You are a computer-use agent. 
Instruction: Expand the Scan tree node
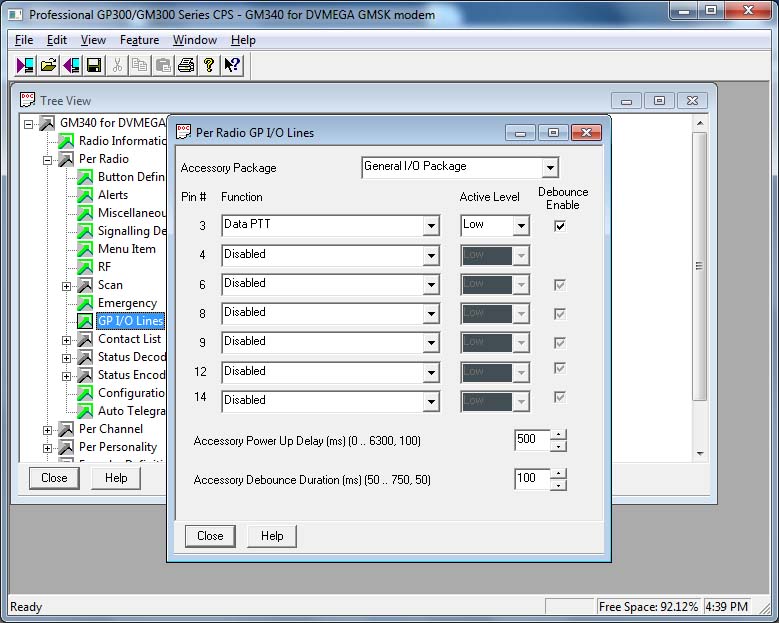coord(67,286)
